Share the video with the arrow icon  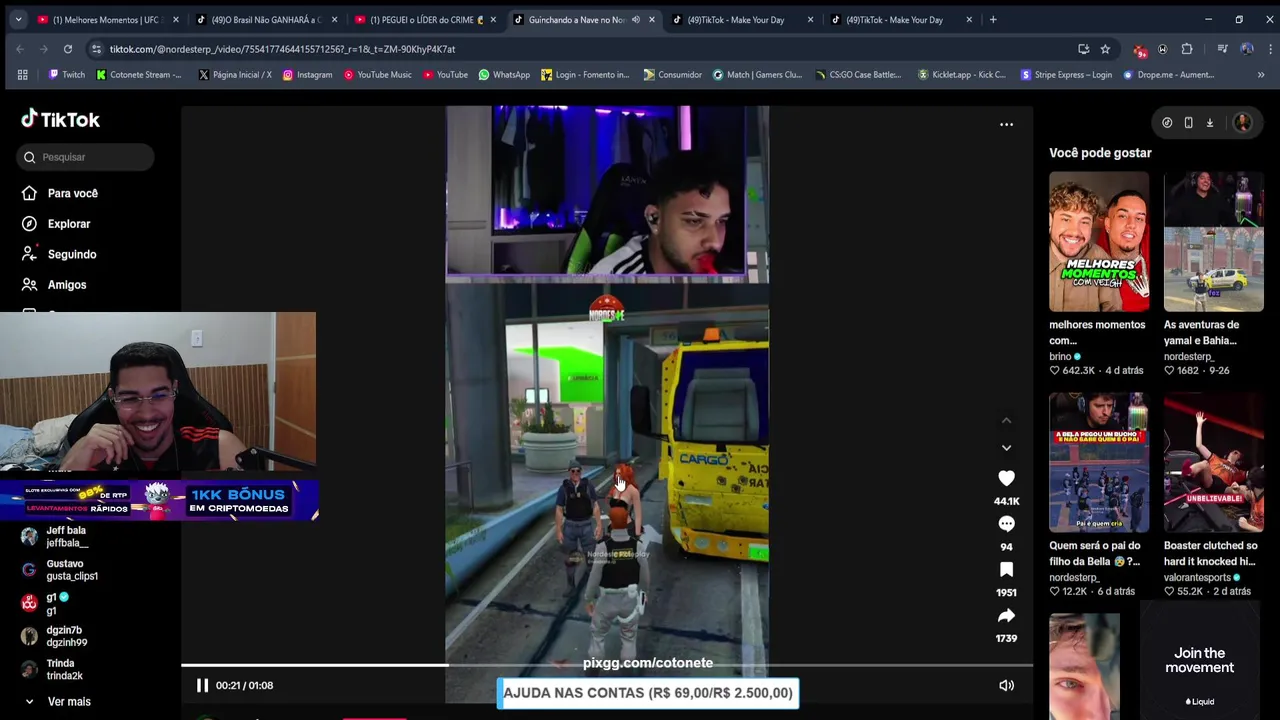(x=1006, y=615)
